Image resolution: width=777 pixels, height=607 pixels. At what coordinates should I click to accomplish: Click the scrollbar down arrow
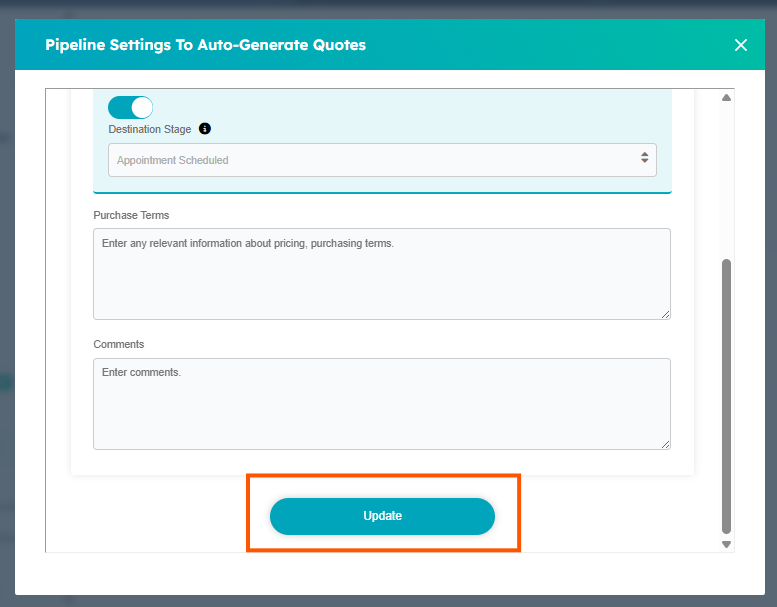727,544
